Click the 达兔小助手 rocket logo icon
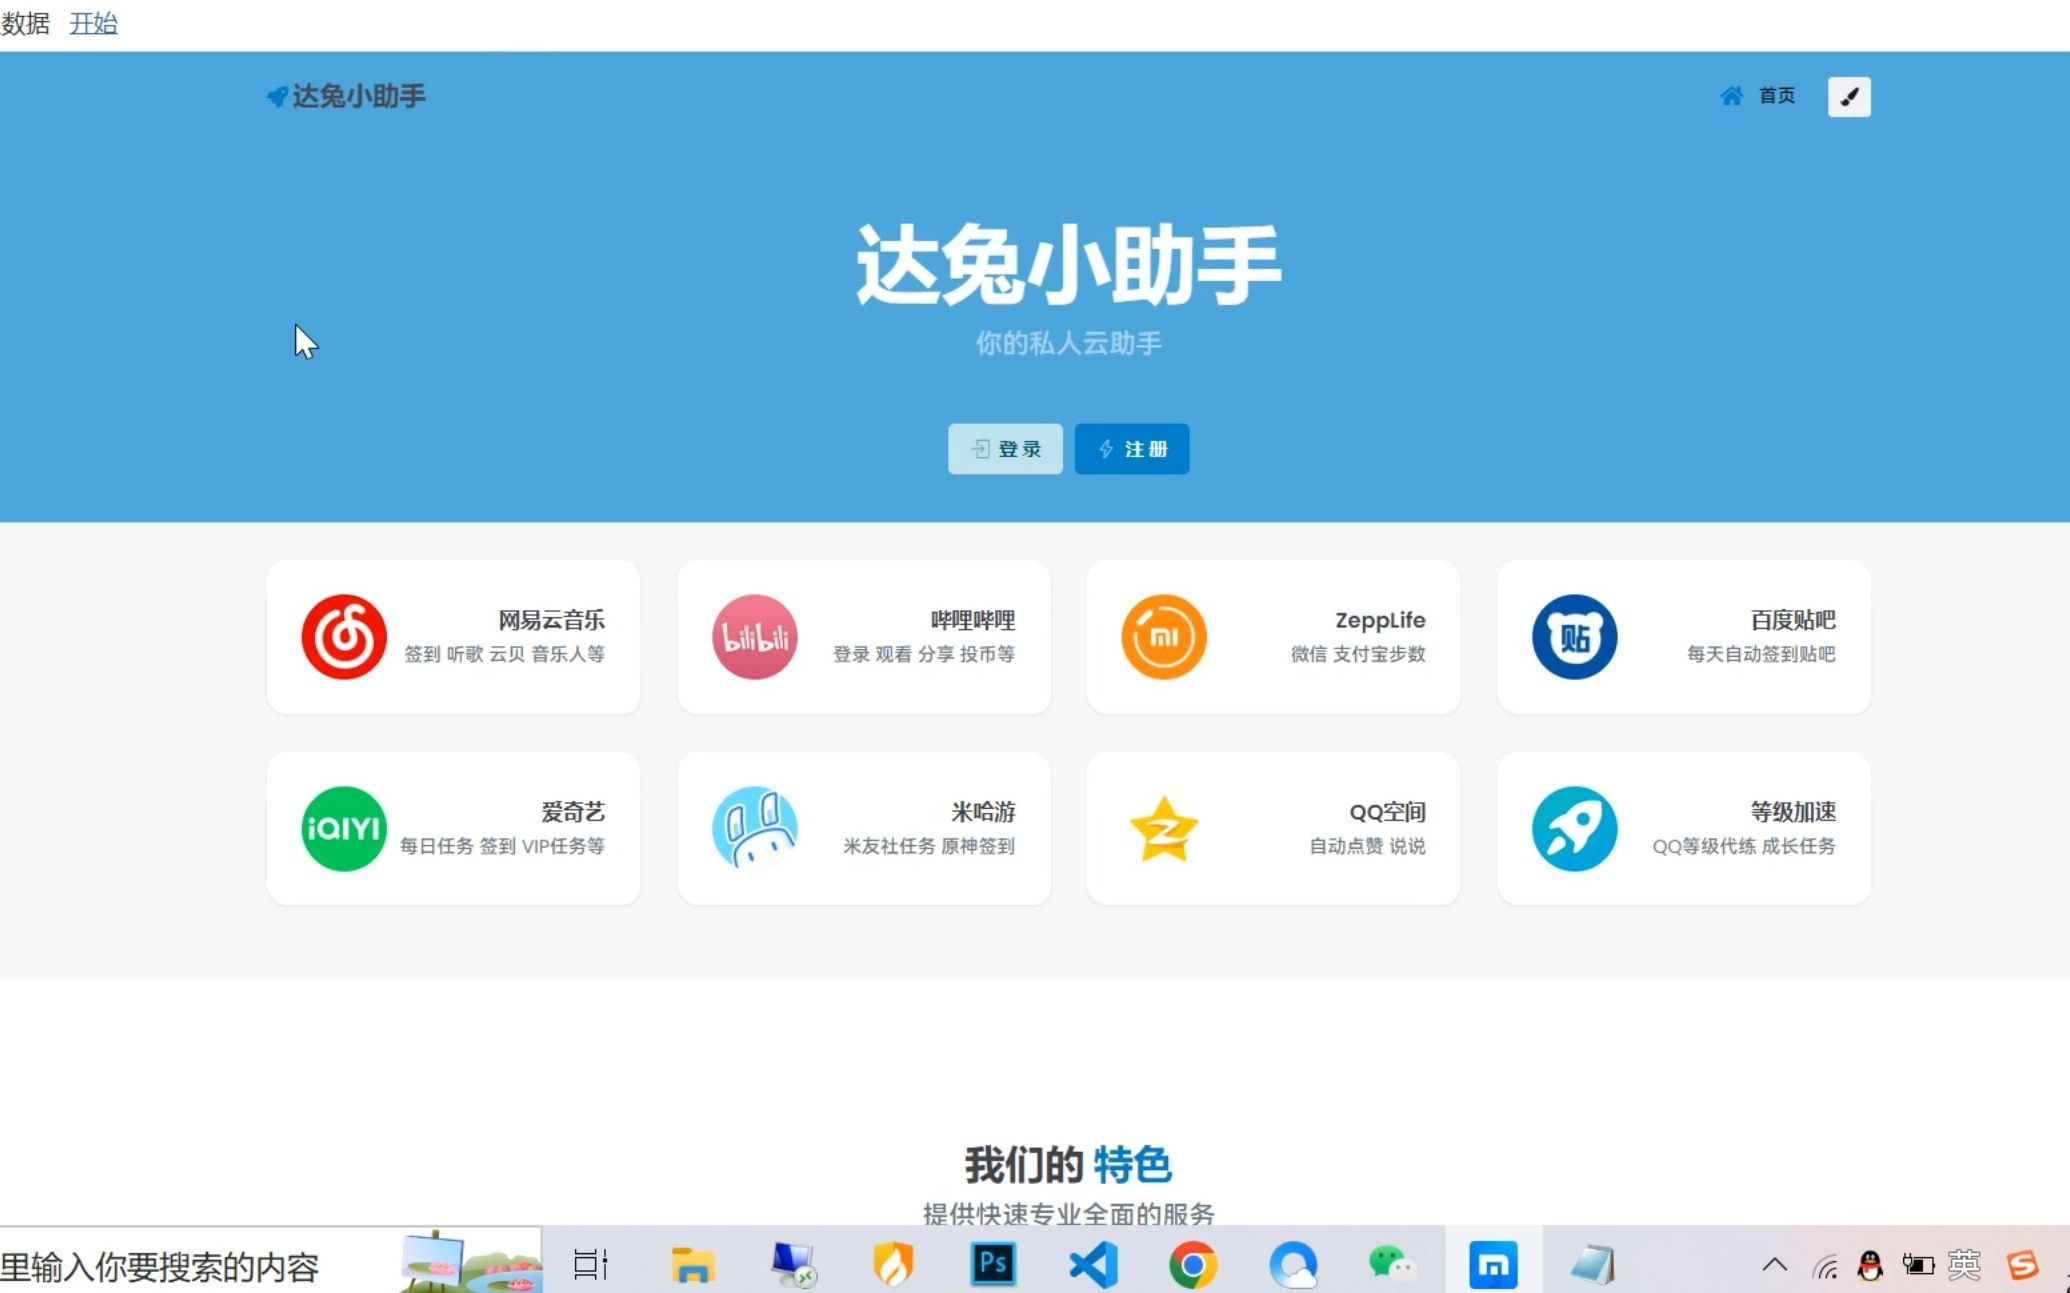 pyautogui.click(x=277, y=96)
